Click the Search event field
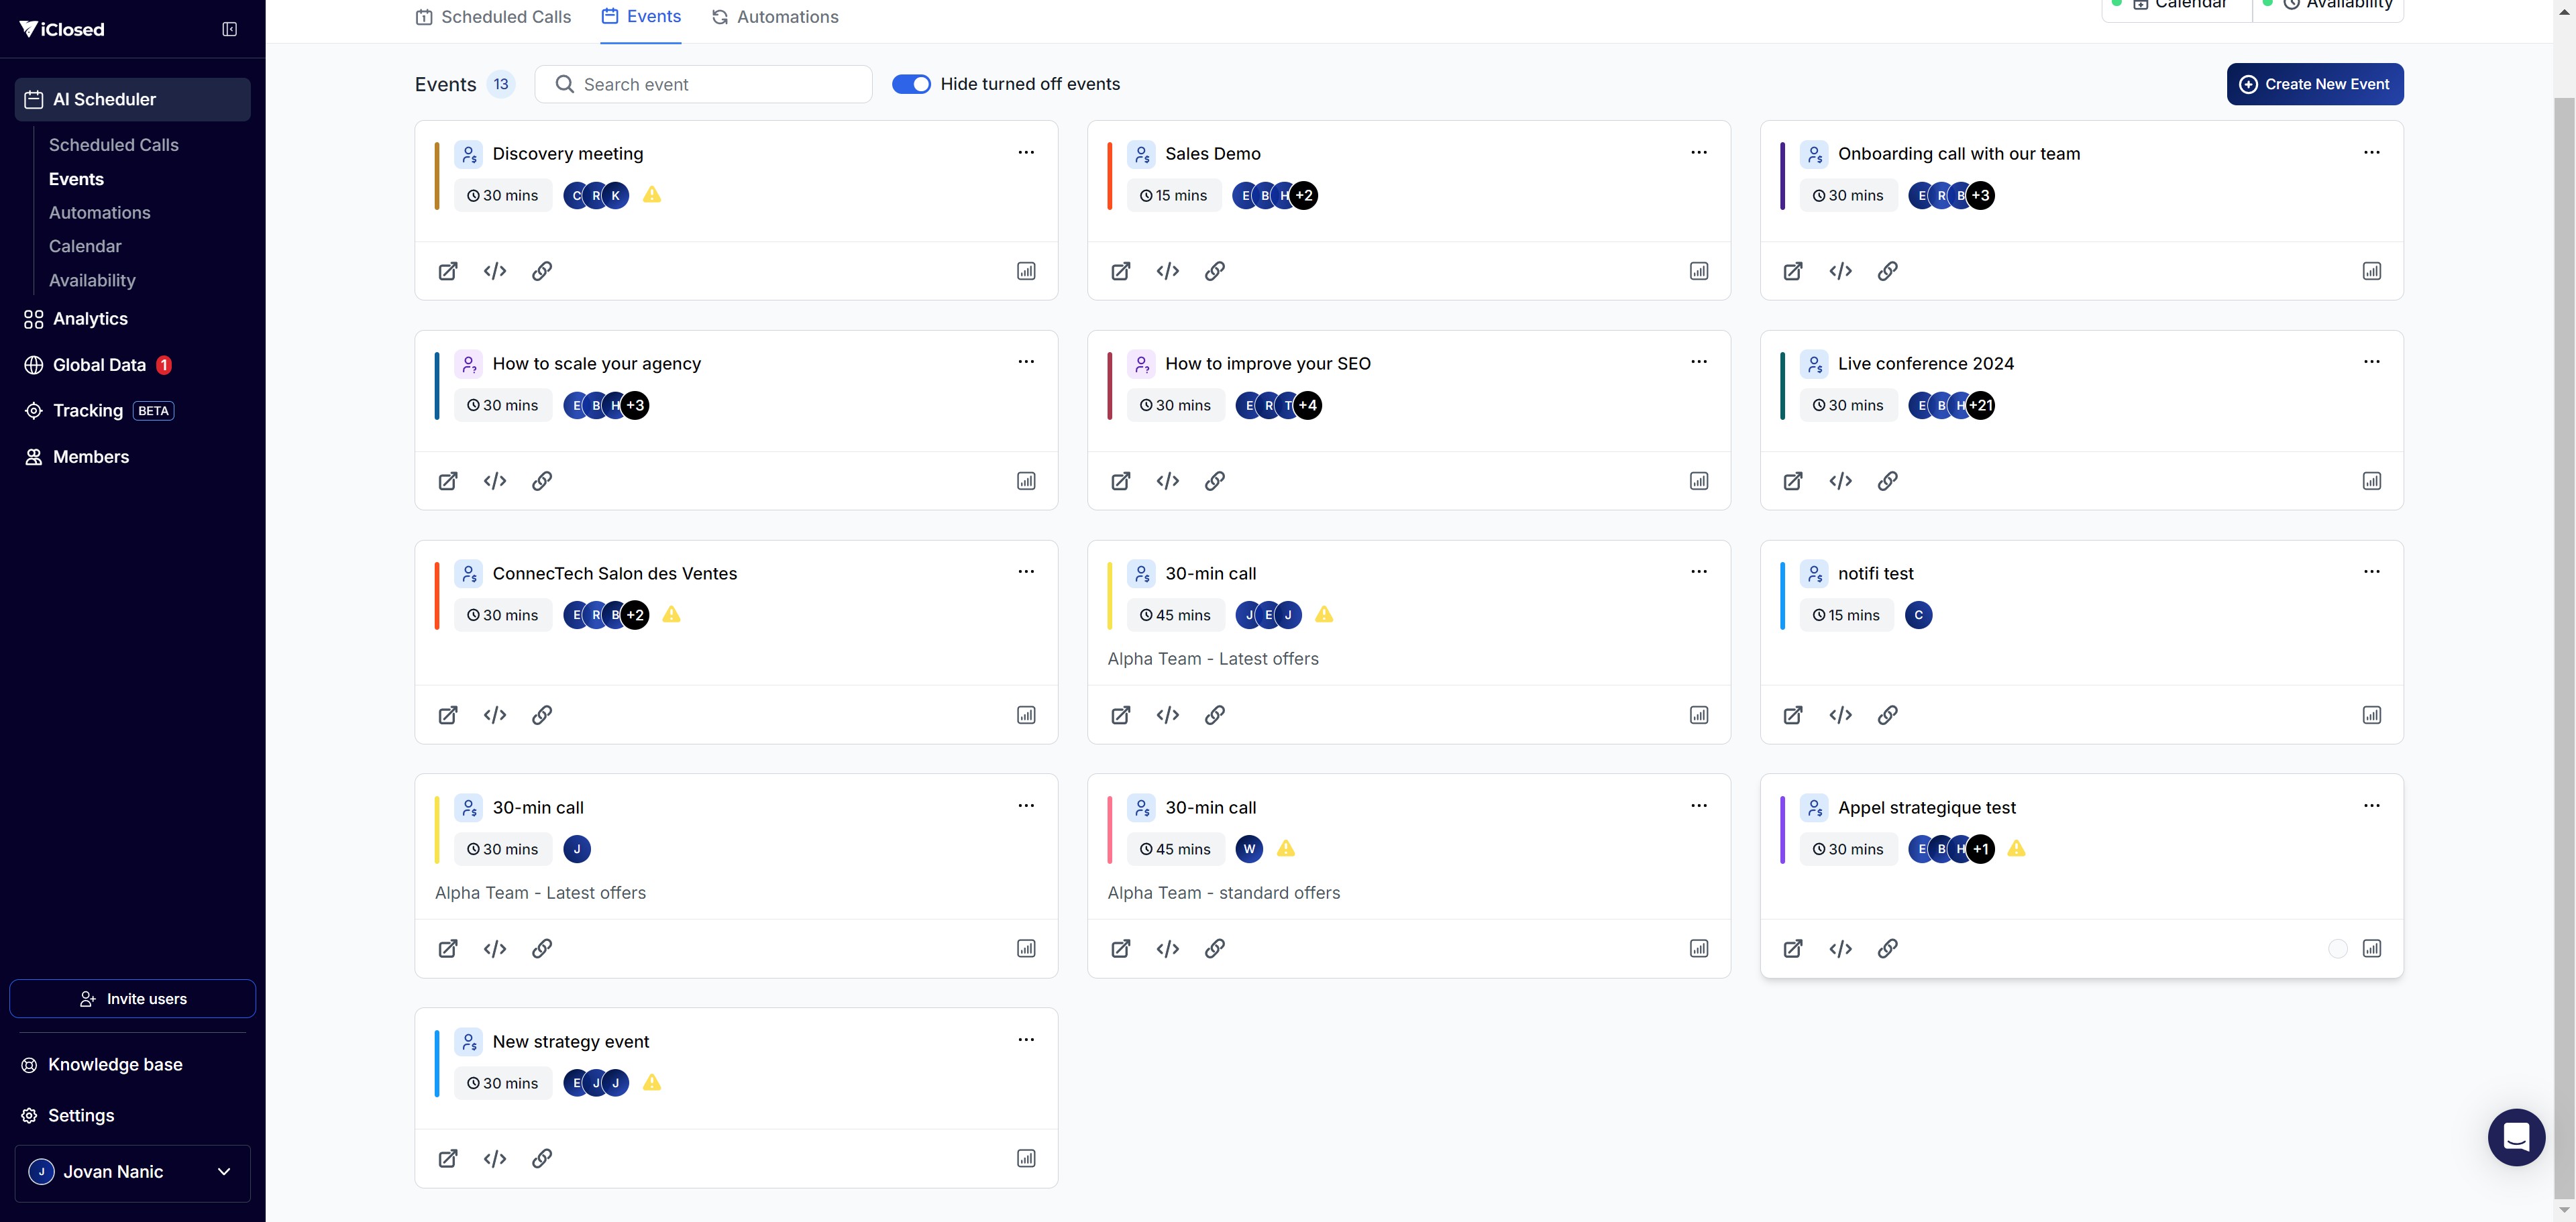The width and height of the screenshot is (2576, 1222). 703,84
